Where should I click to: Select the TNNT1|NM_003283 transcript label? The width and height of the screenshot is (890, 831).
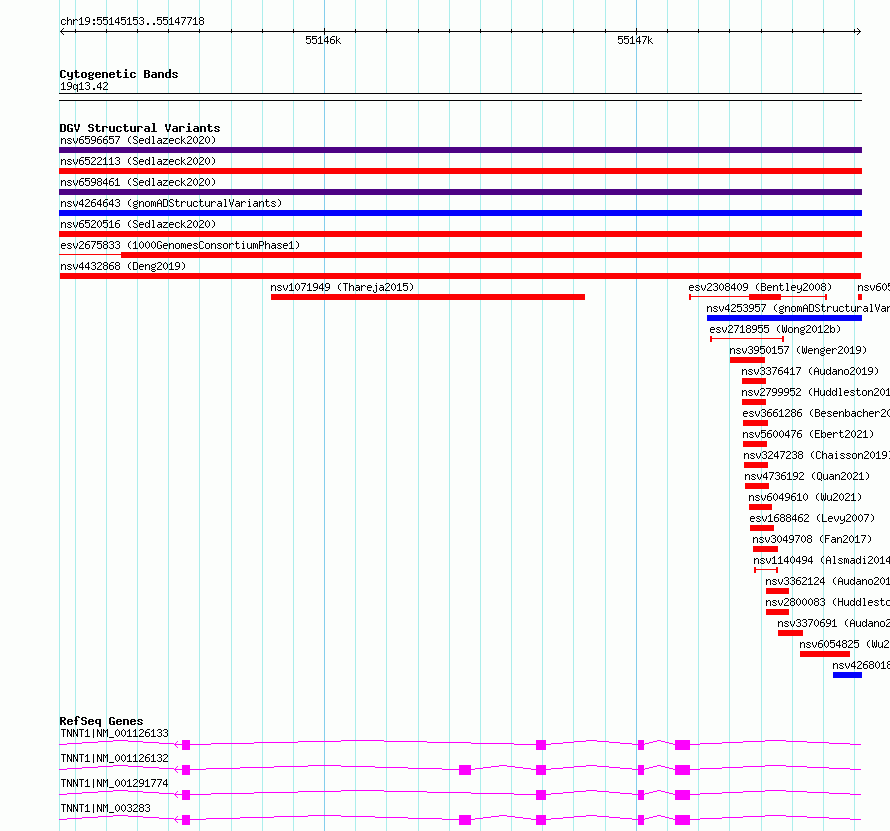[x=105, y=808]
